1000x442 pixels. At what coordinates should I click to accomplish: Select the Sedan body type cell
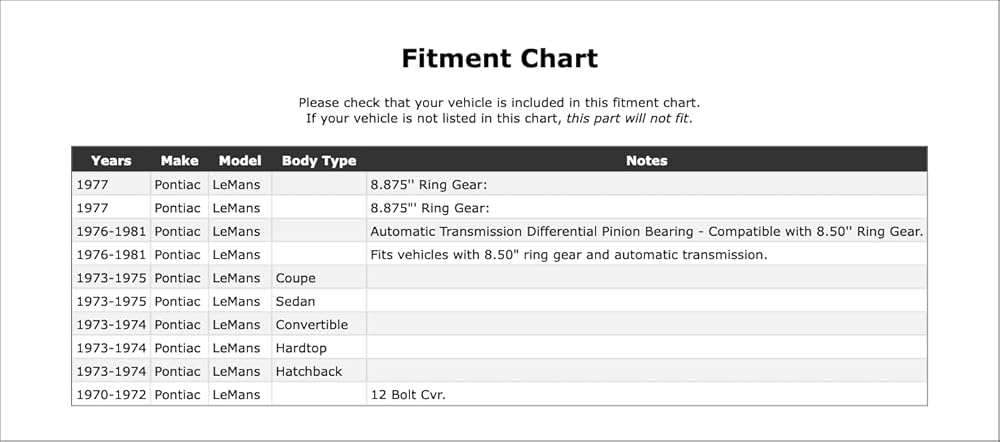point(319,301)
